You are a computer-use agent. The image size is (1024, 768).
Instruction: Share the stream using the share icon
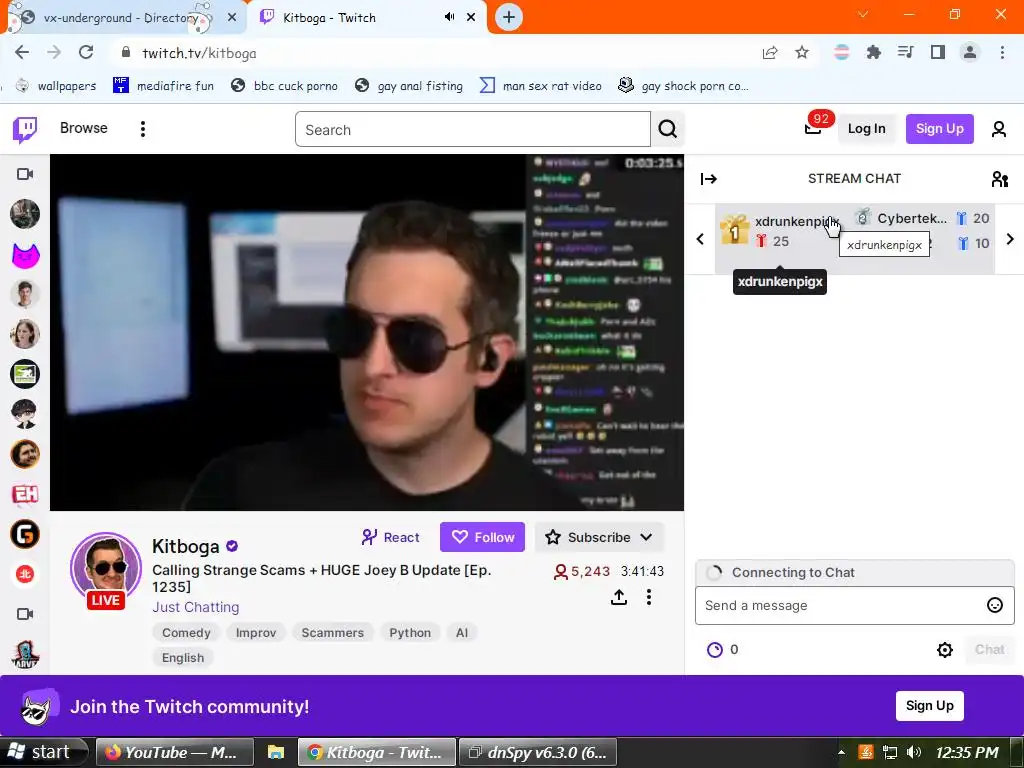[618, 597]
